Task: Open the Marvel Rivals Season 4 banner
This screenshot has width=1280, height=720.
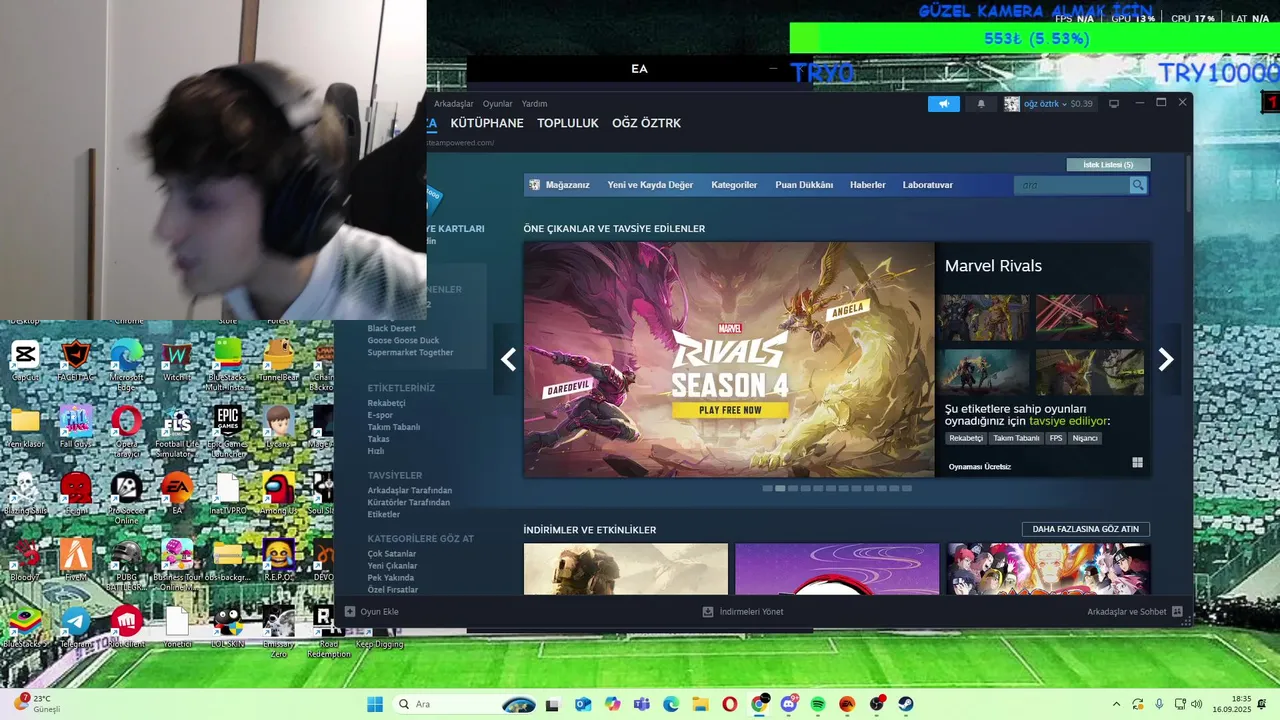Action: point(729,359)
